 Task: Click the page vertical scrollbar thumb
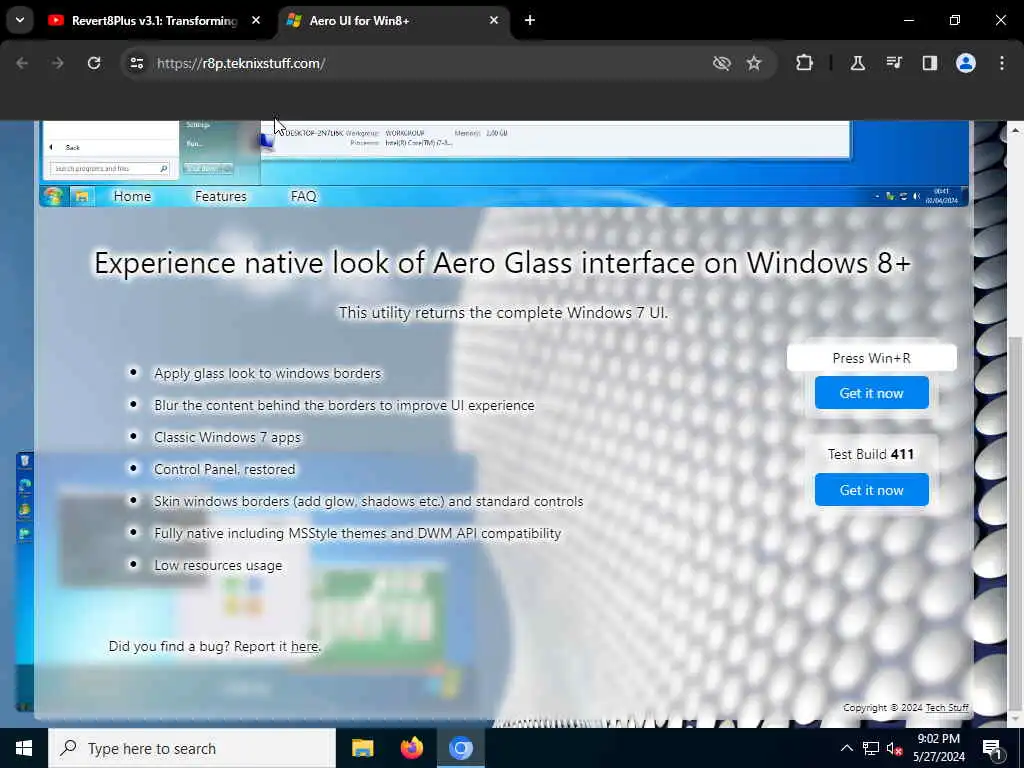[1015, 522]
